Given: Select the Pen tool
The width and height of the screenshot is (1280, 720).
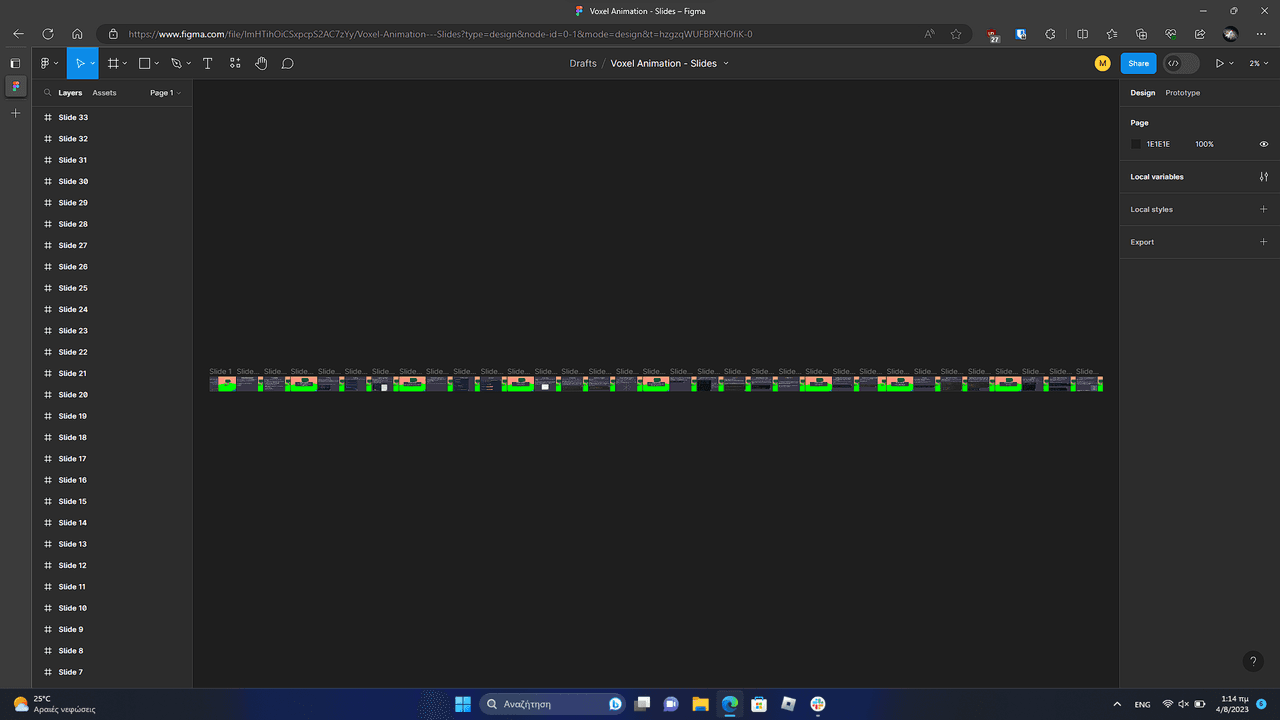Looking at the screenshot, I should click(x=176, y=63).
